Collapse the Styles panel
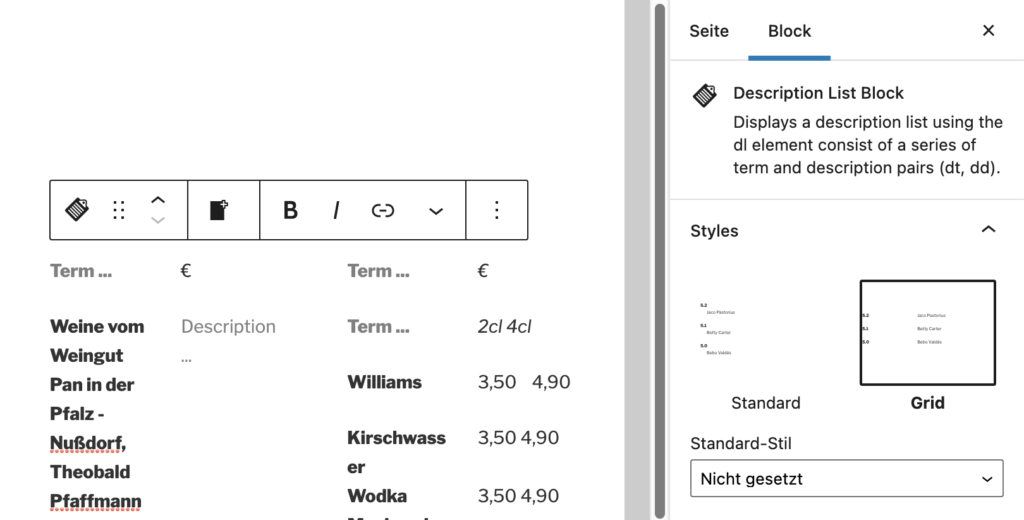Viewport: 1024px width, 520px height. pos(989,229)
